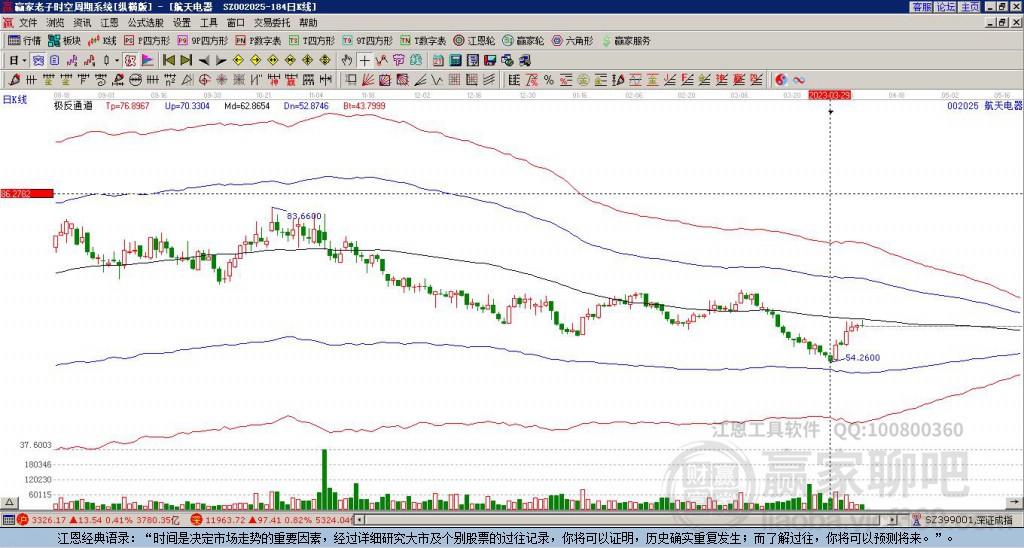Click the 论坛 forum button
The width and height of the screenshot is (1024, 548).
pos(945,6)
